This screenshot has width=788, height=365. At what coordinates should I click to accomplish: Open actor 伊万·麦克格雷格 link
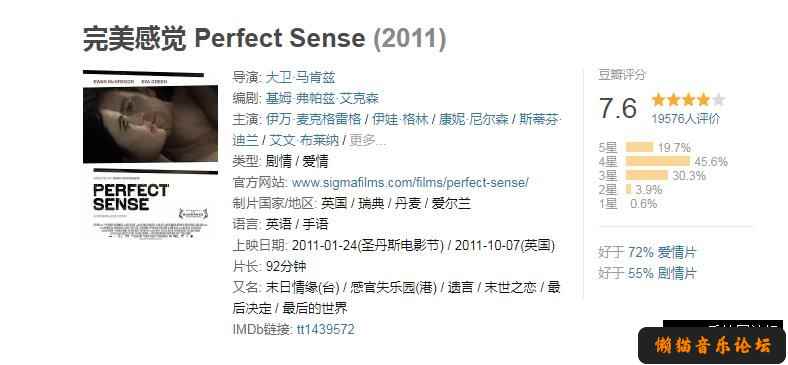314,119
